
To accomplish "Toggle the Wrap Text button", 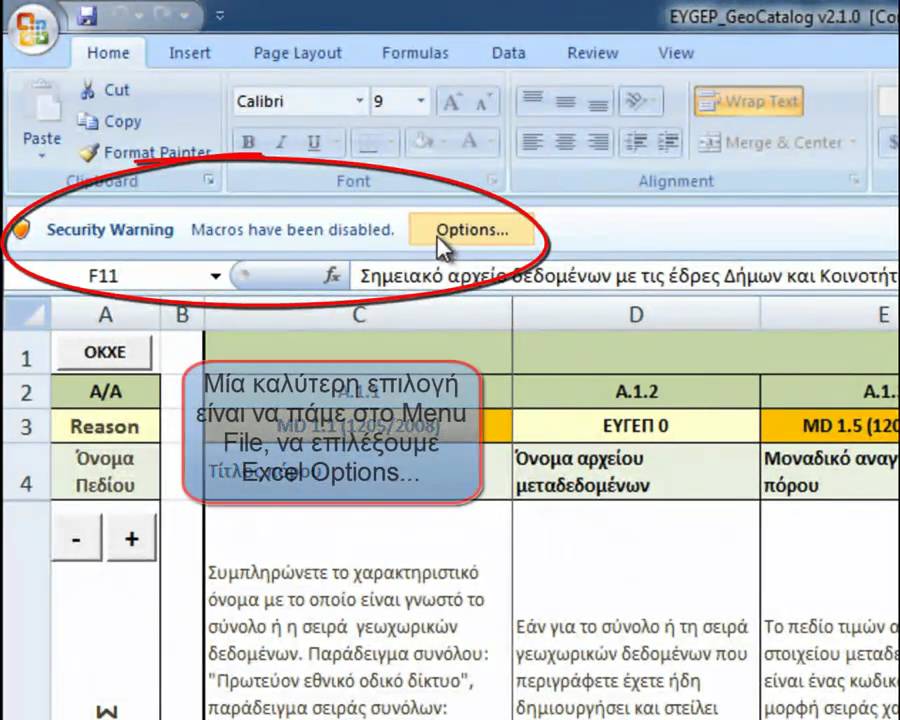I will tap(748, 102).
